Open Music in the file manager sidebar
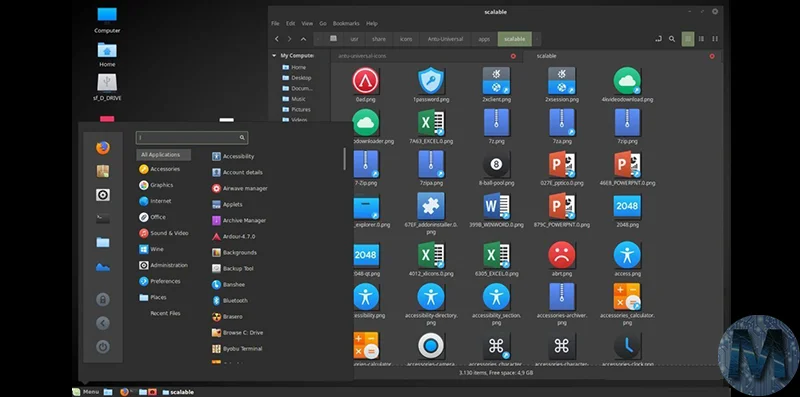The height and width of the screenshot is (397, 800). click(294, 99)
